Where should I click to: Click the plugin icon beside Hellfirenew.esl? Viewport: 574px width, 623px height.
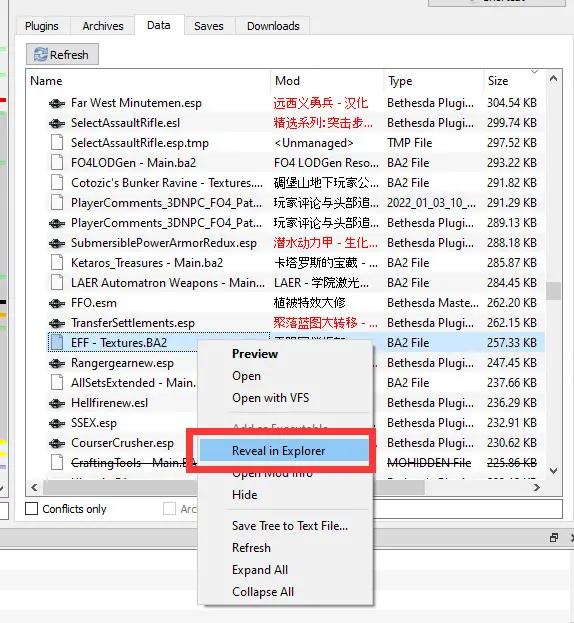coord(57,404)
